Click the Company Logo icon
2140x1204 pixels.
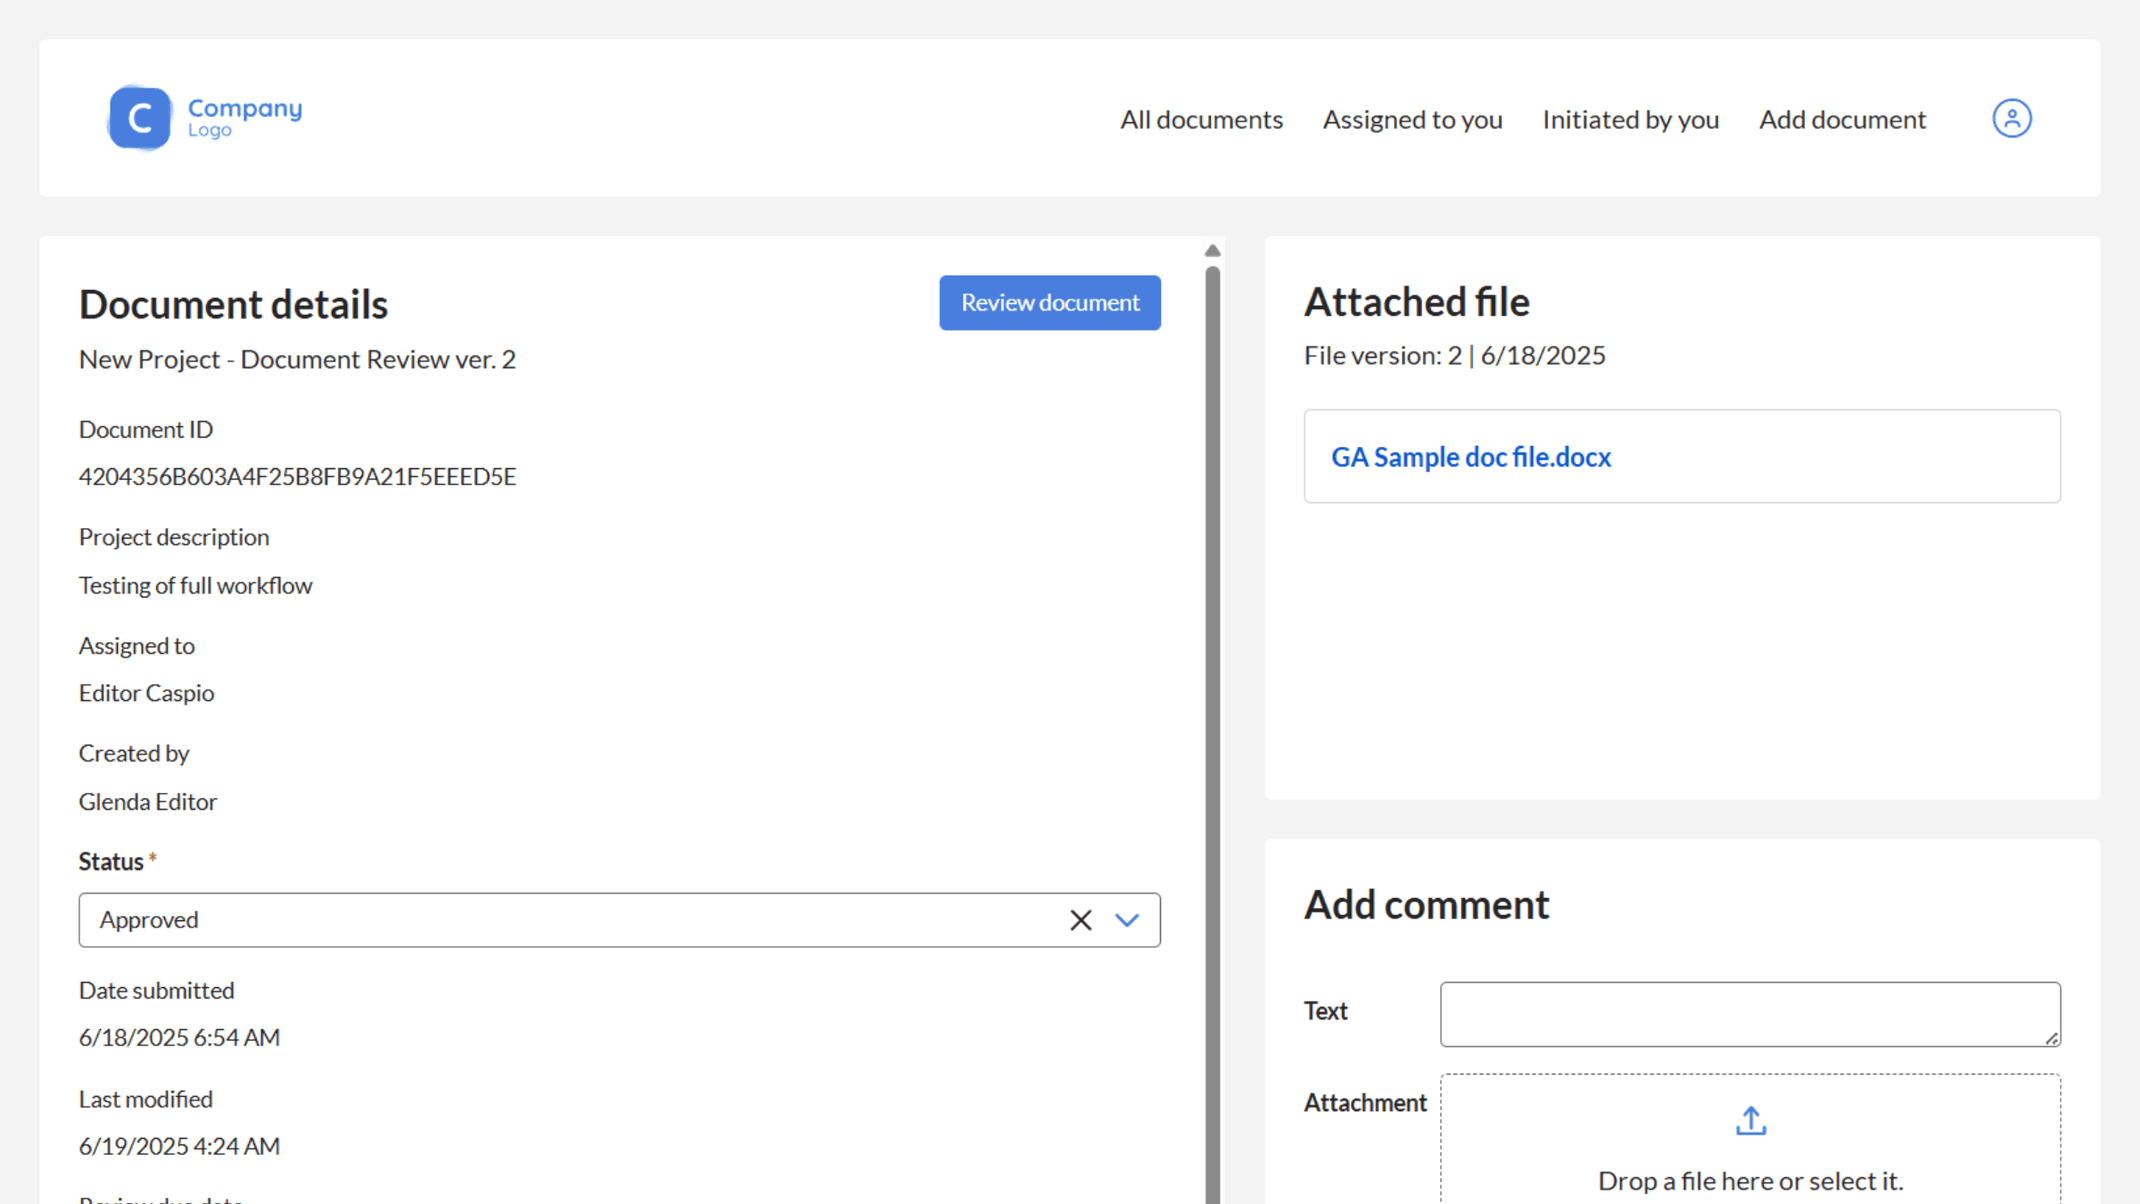140,118
